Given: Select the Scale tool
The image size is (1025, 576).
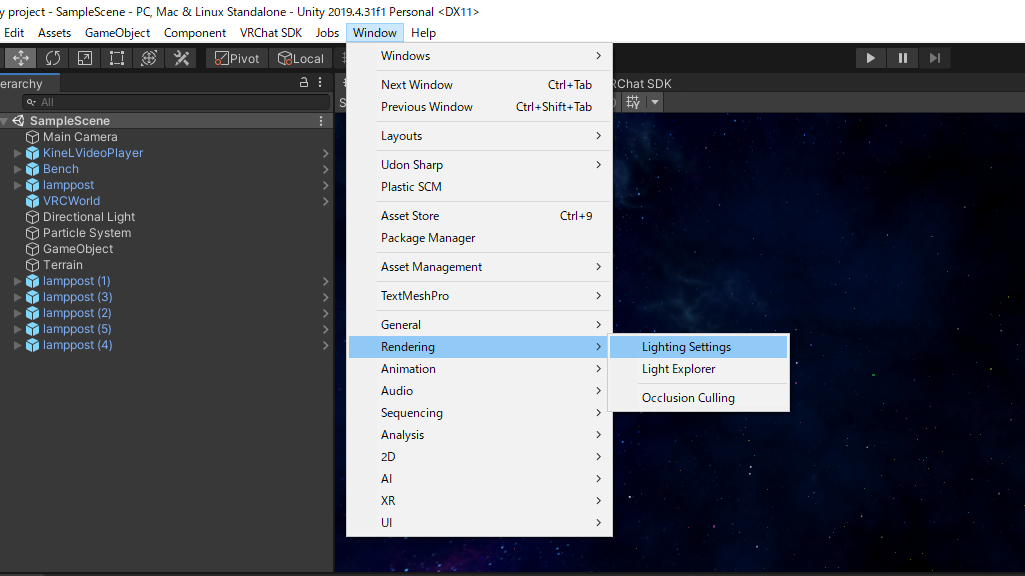Looking at the screenshot, I should [x=85, y=58].
